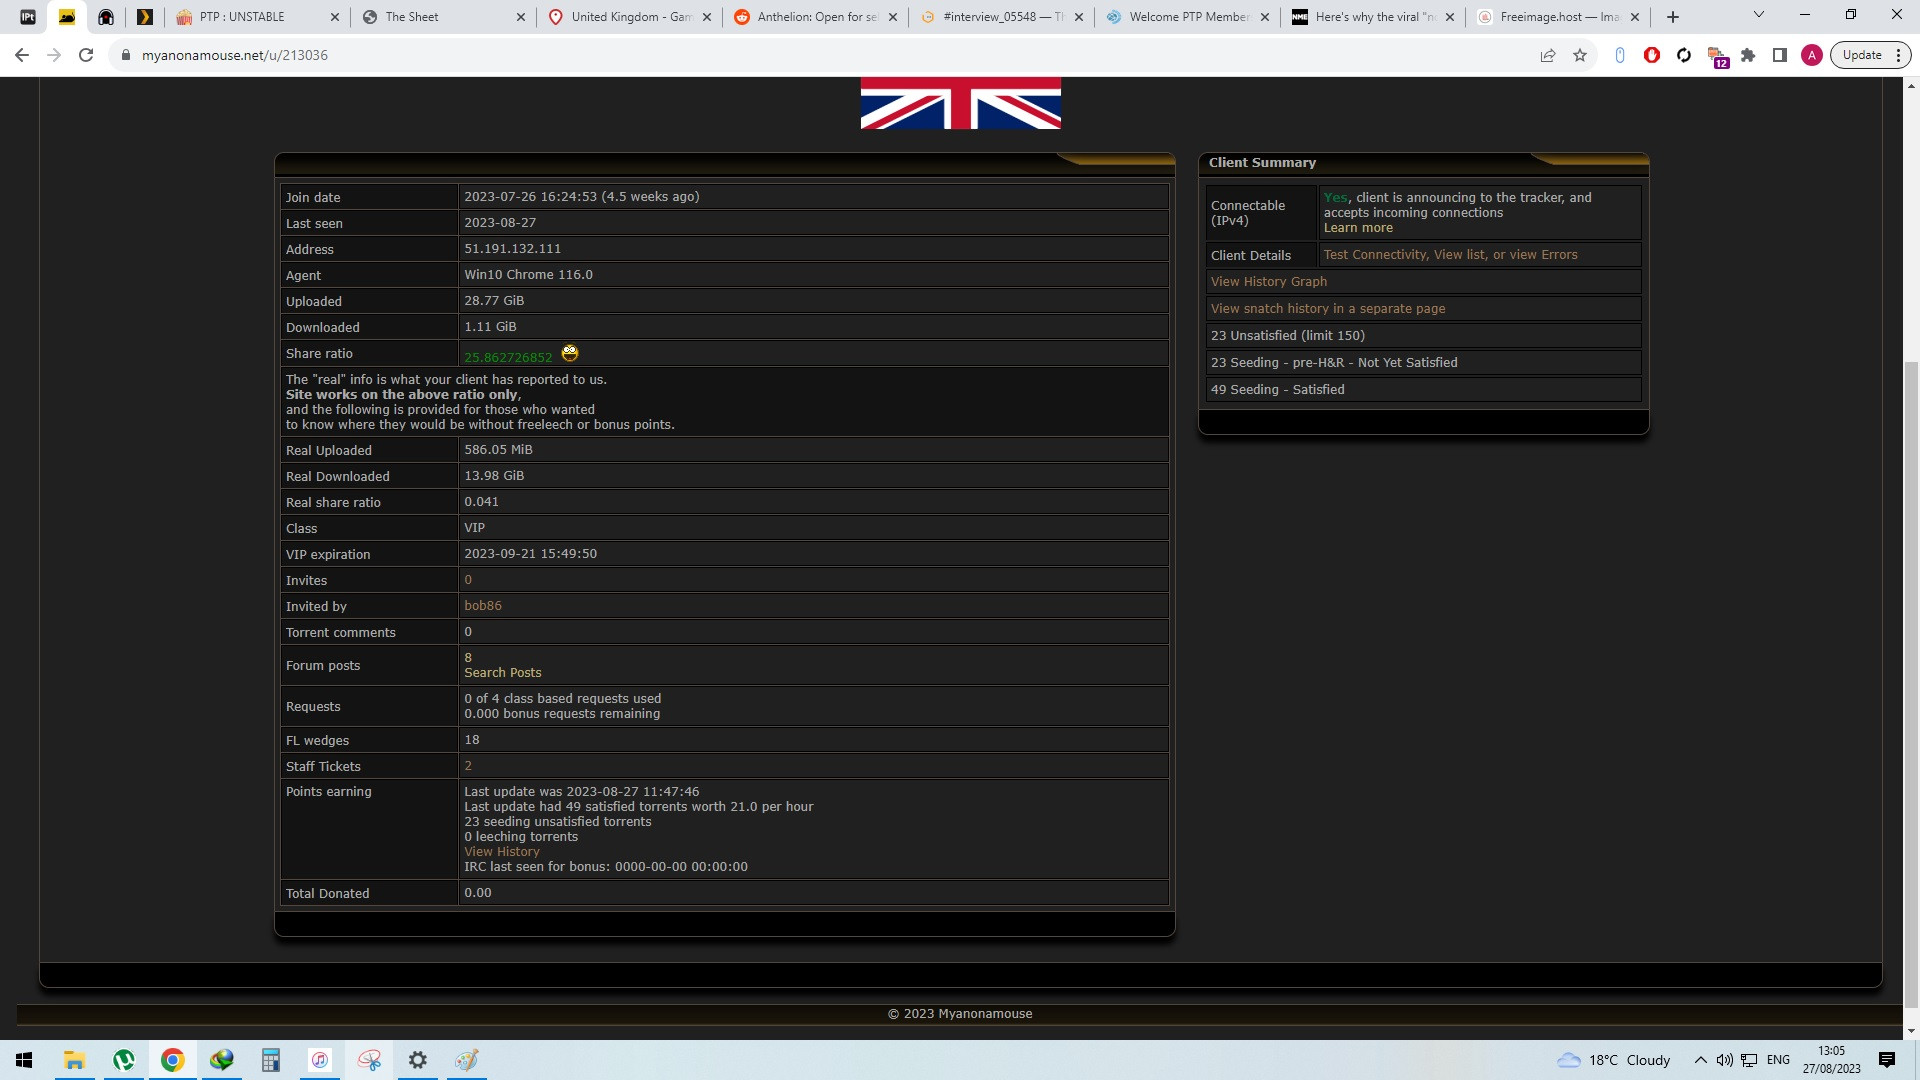Open the Chrome extensions puzzle icon
Screen dimensions: 1920x1080
[x=1748, y=55]
